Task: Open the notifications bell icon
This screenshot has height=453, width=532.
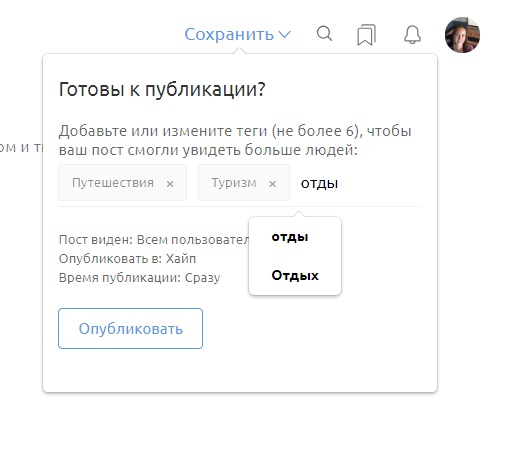Action: (x=412, y=34)
